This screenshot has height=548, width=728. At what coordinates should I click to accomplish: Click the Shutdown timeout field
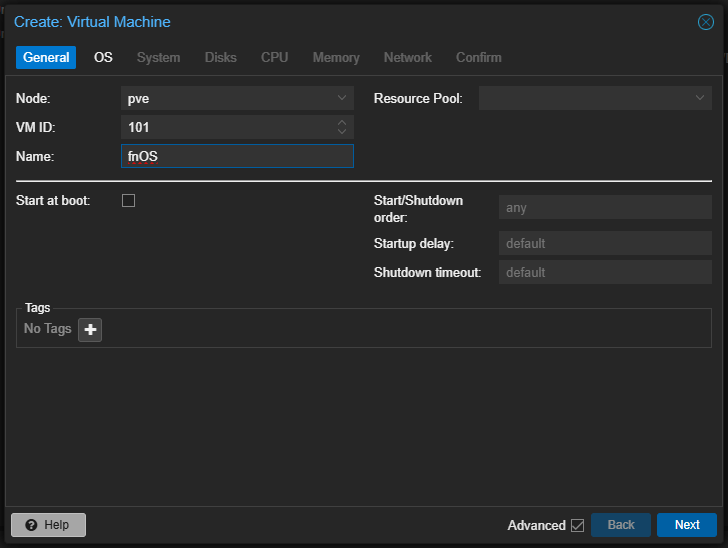[605, 272]
